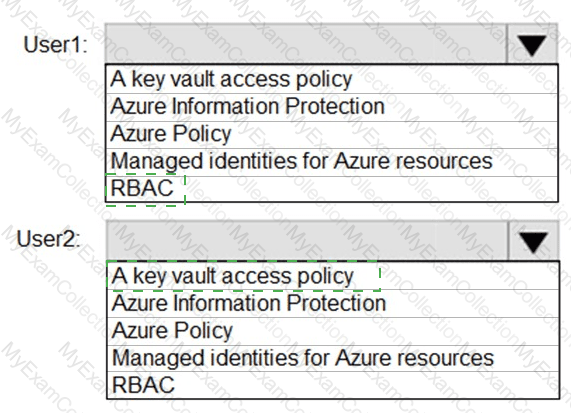Open the User1 dropdown arrow
The image size is (571, 413).
(x=532, y=44)
